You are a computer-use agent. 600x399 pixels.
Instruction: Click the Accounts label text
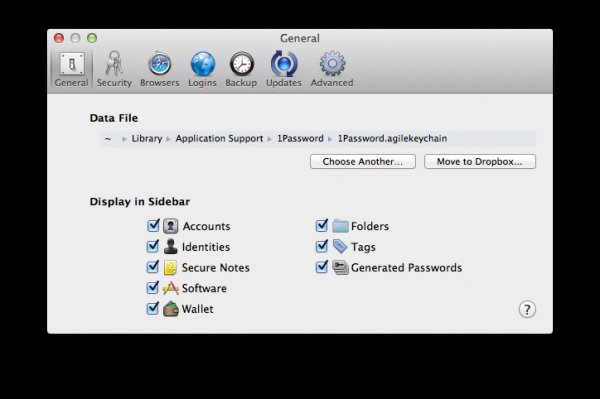click(206, 226)
